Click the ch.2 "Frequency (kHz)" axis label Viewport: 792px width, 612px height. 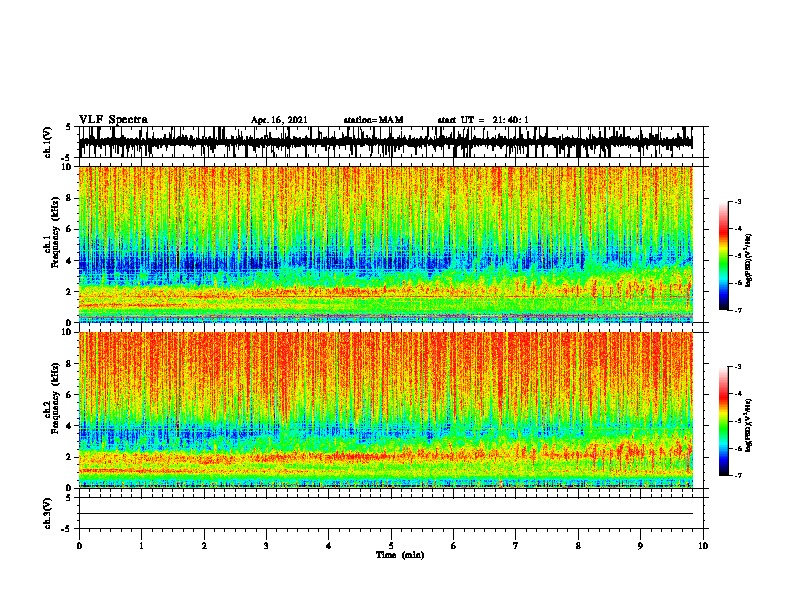click(55, 398)
